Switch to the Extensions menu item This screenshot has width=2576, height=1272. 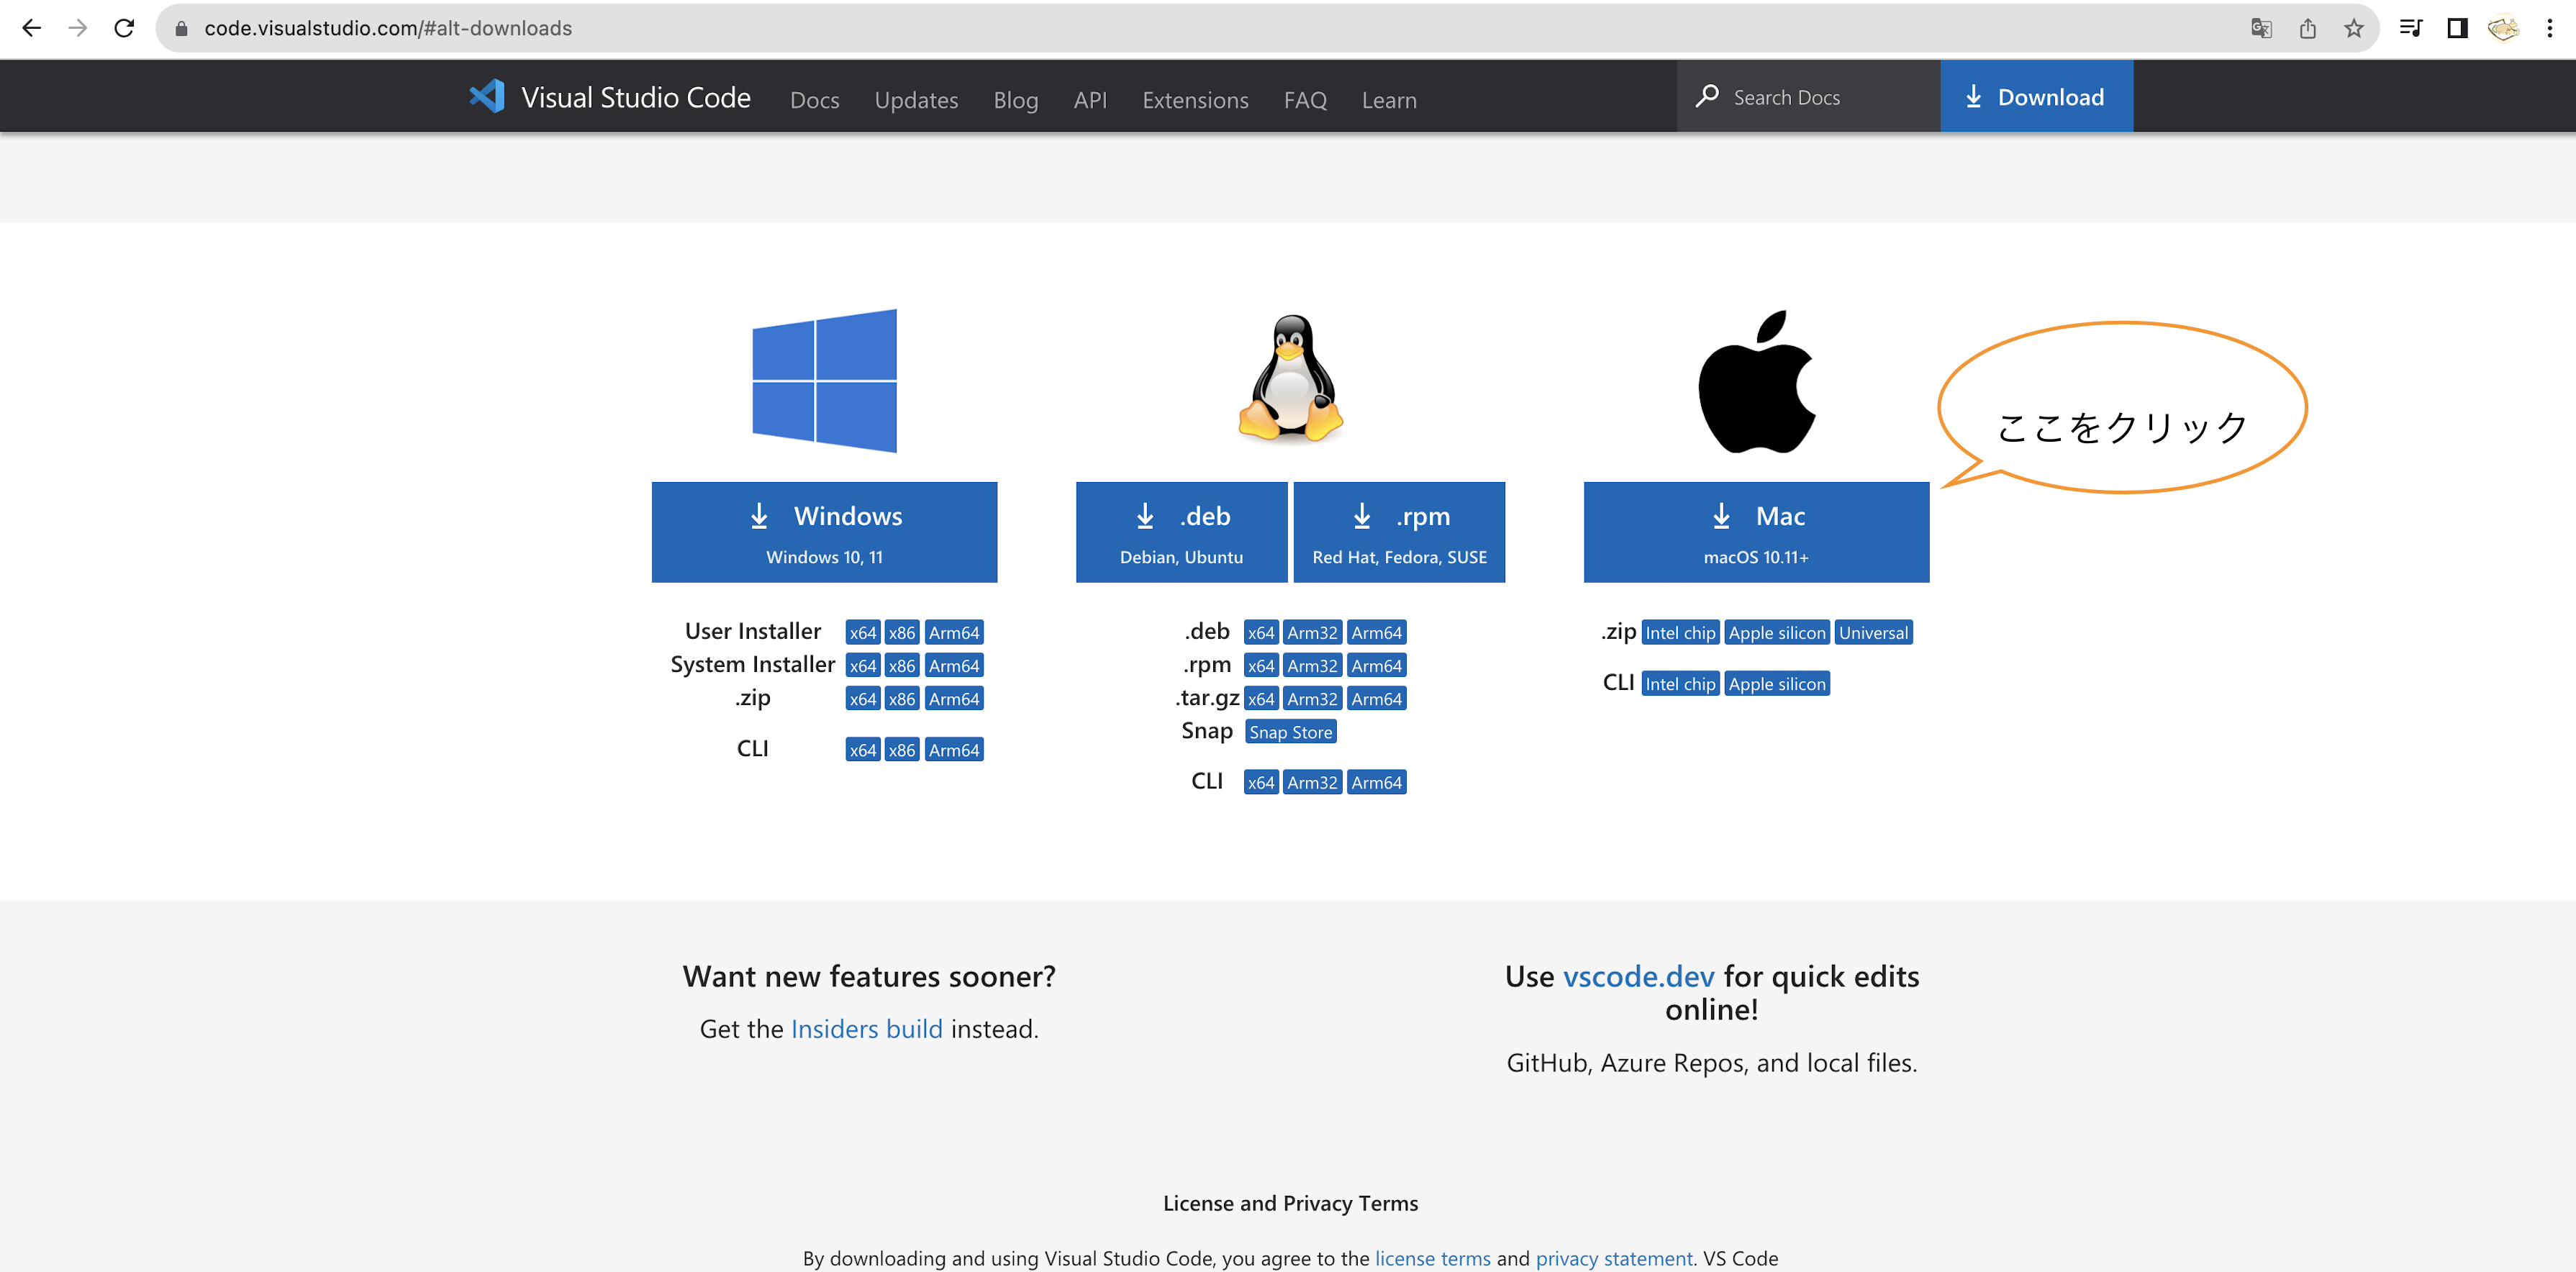coord(1195,99)
